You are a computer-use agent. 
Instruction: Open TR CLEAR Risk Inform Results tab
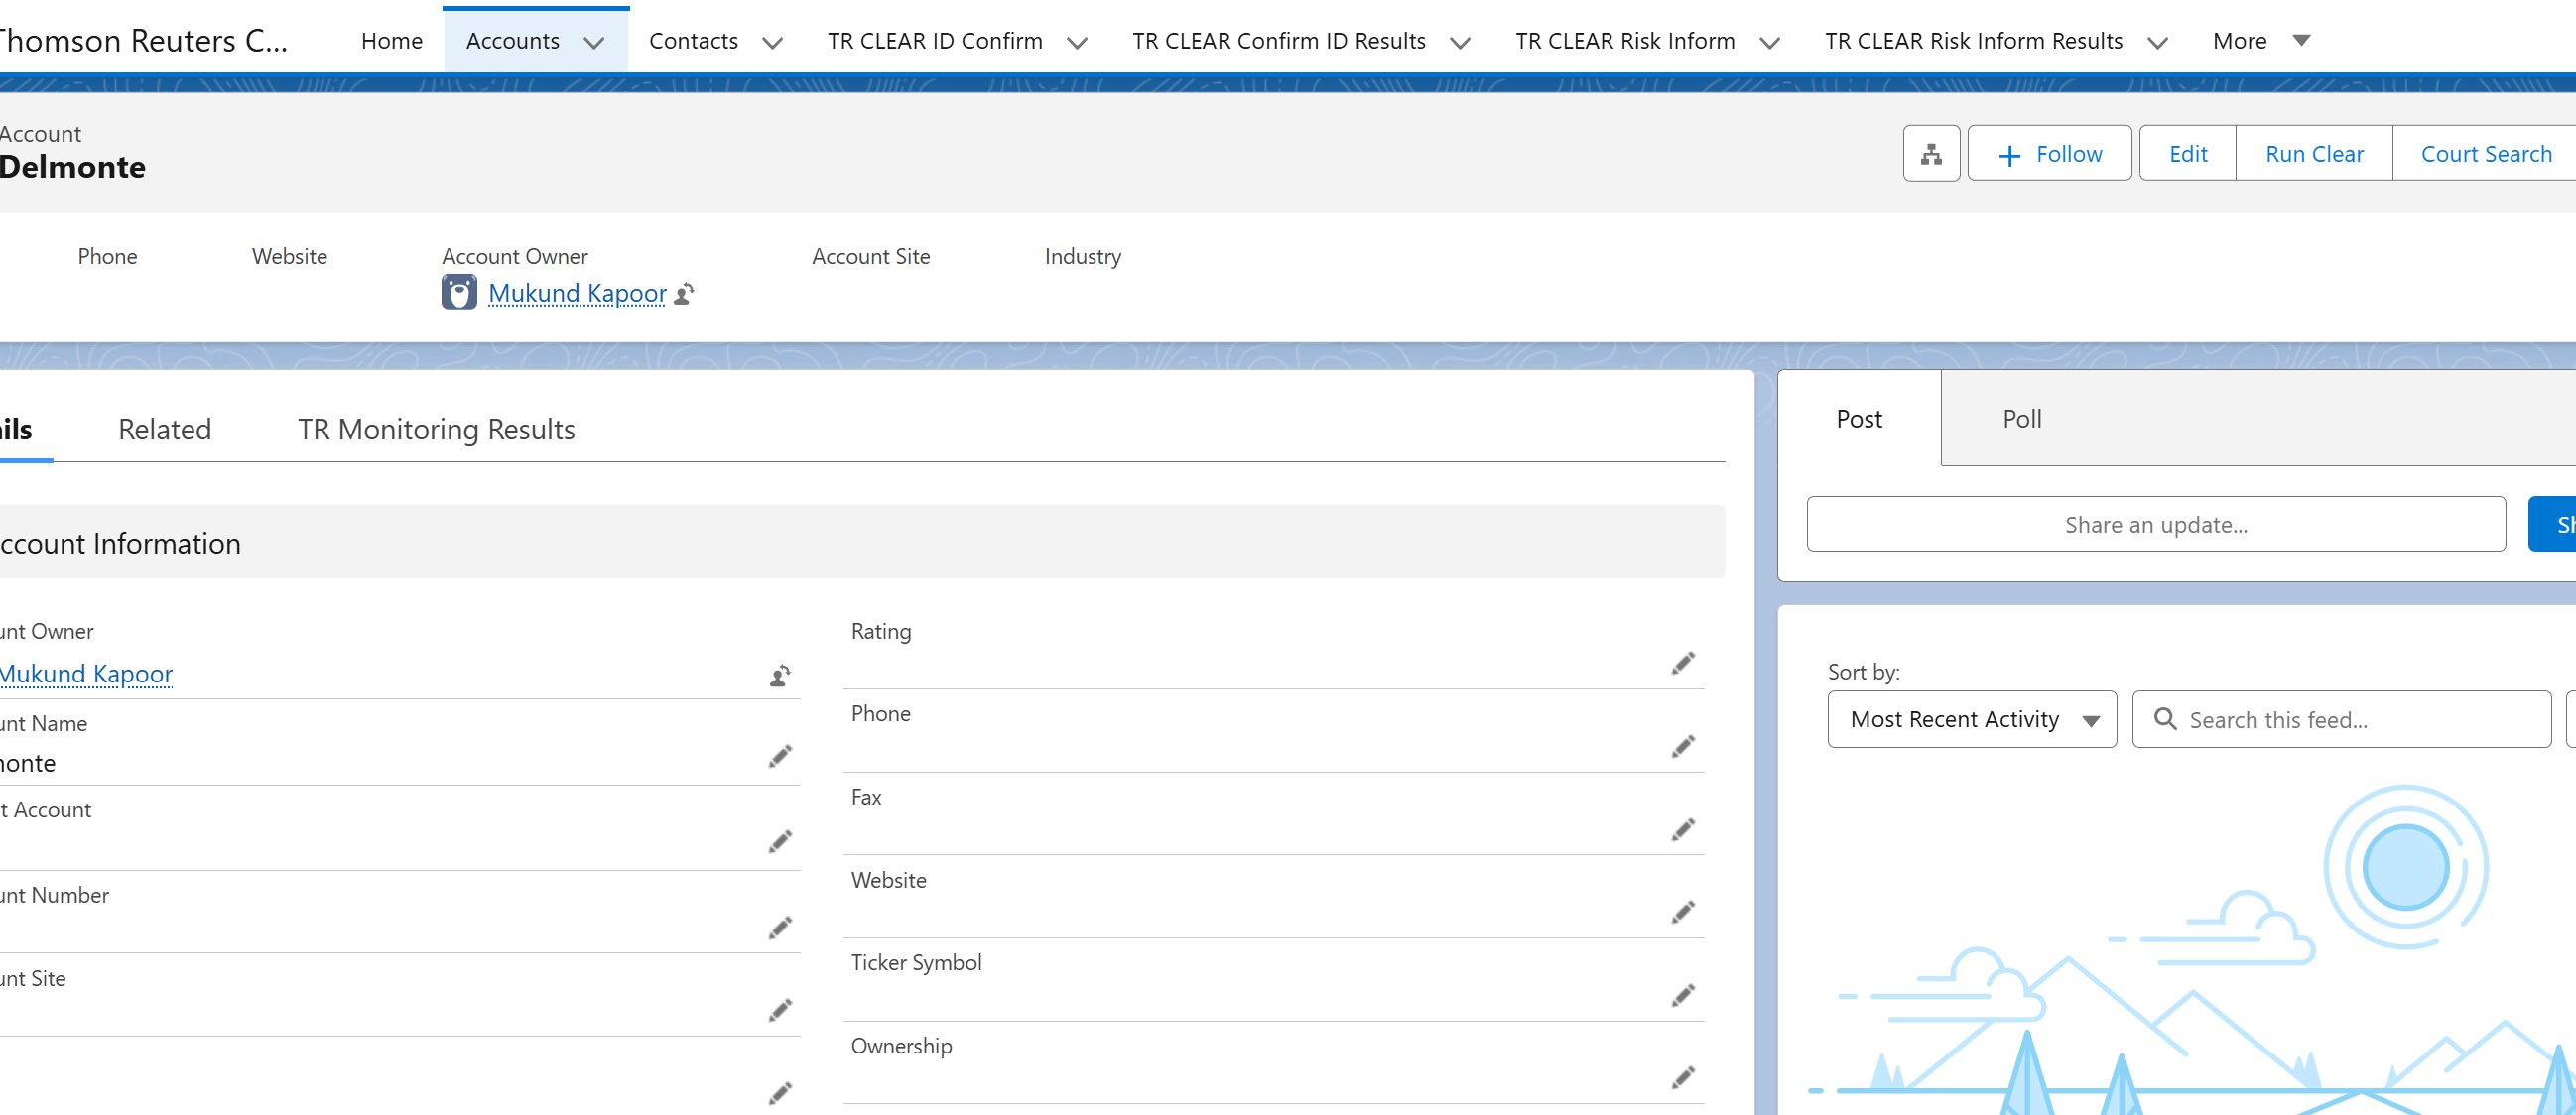(1973, 41)
